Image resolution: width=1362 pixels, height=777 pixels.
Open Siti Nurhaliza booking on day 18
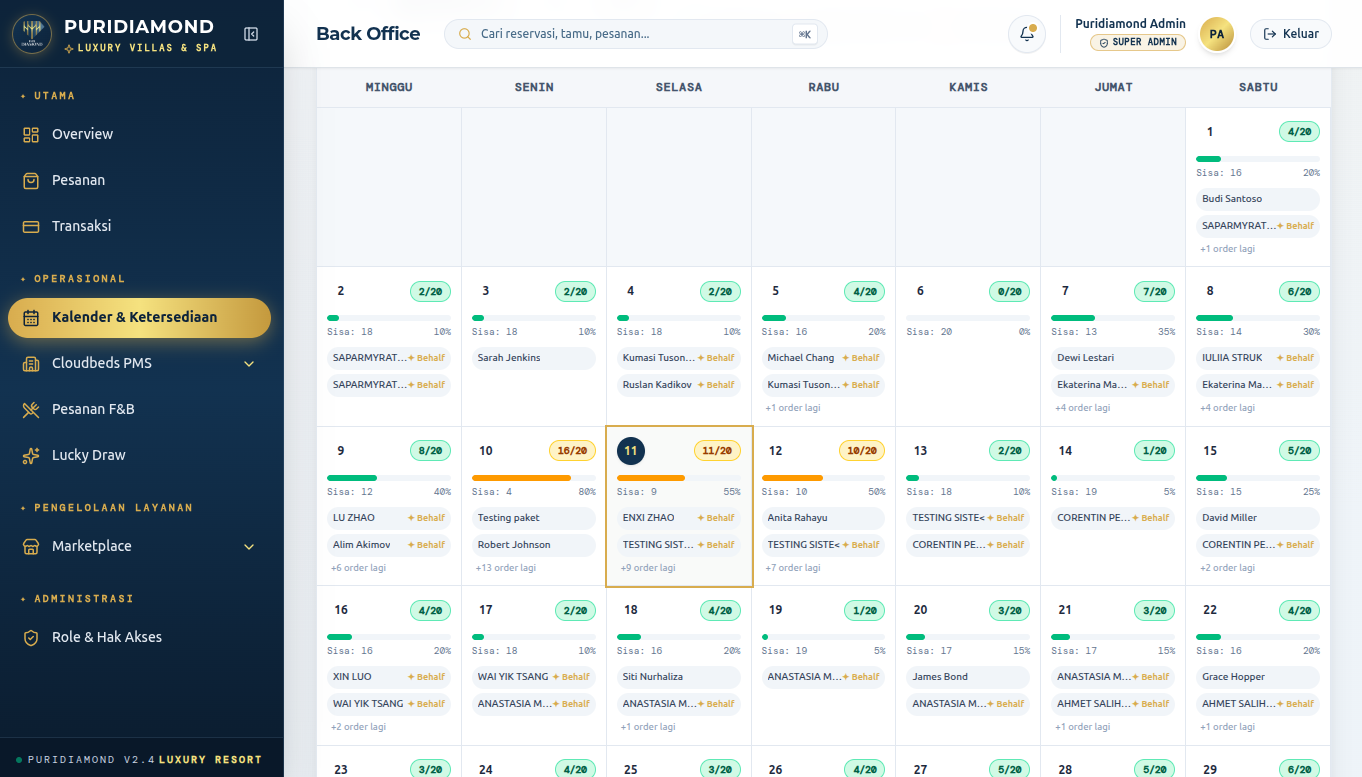click(x=679, y=677)
